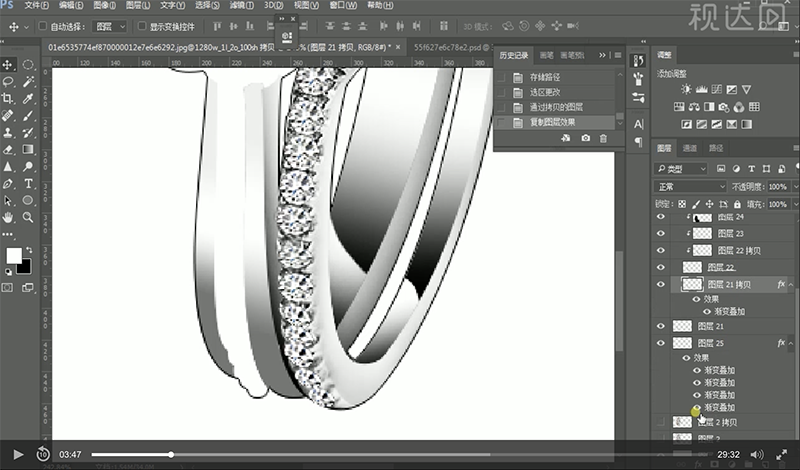Expand History panel hidden tabs chevron
The image size is (800, 470).
click(603, 55)
